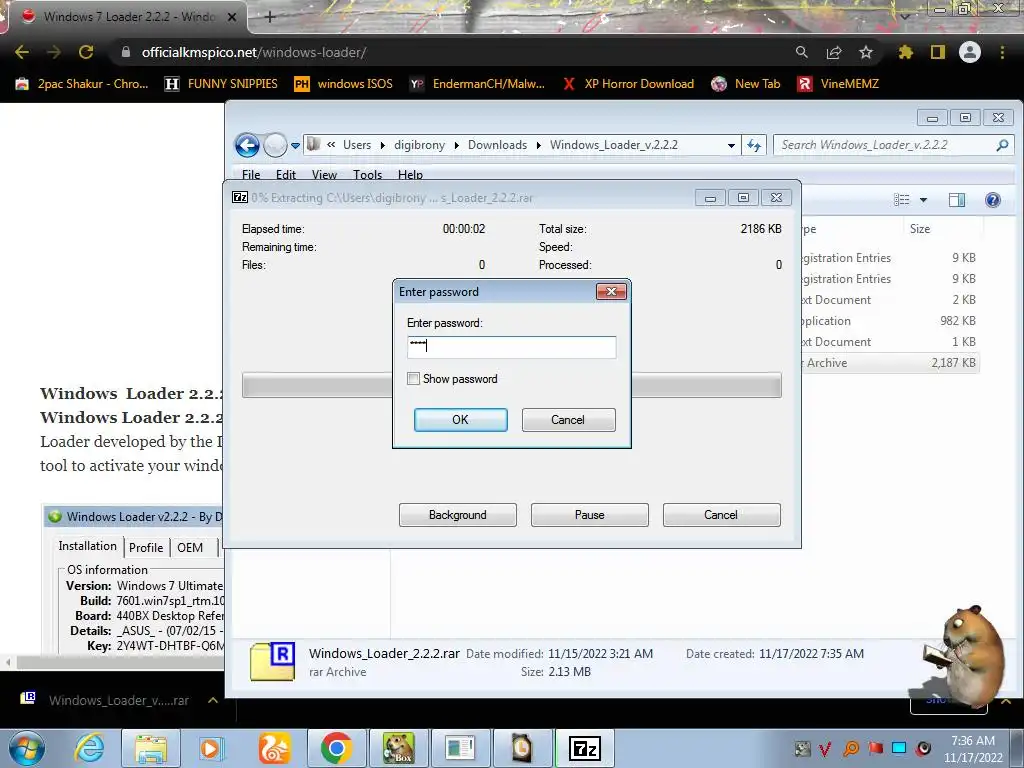This screenshot has width=1024, height=768.
Task: Open Windows Media Player taskbar icon
Action: pos(212,748)
